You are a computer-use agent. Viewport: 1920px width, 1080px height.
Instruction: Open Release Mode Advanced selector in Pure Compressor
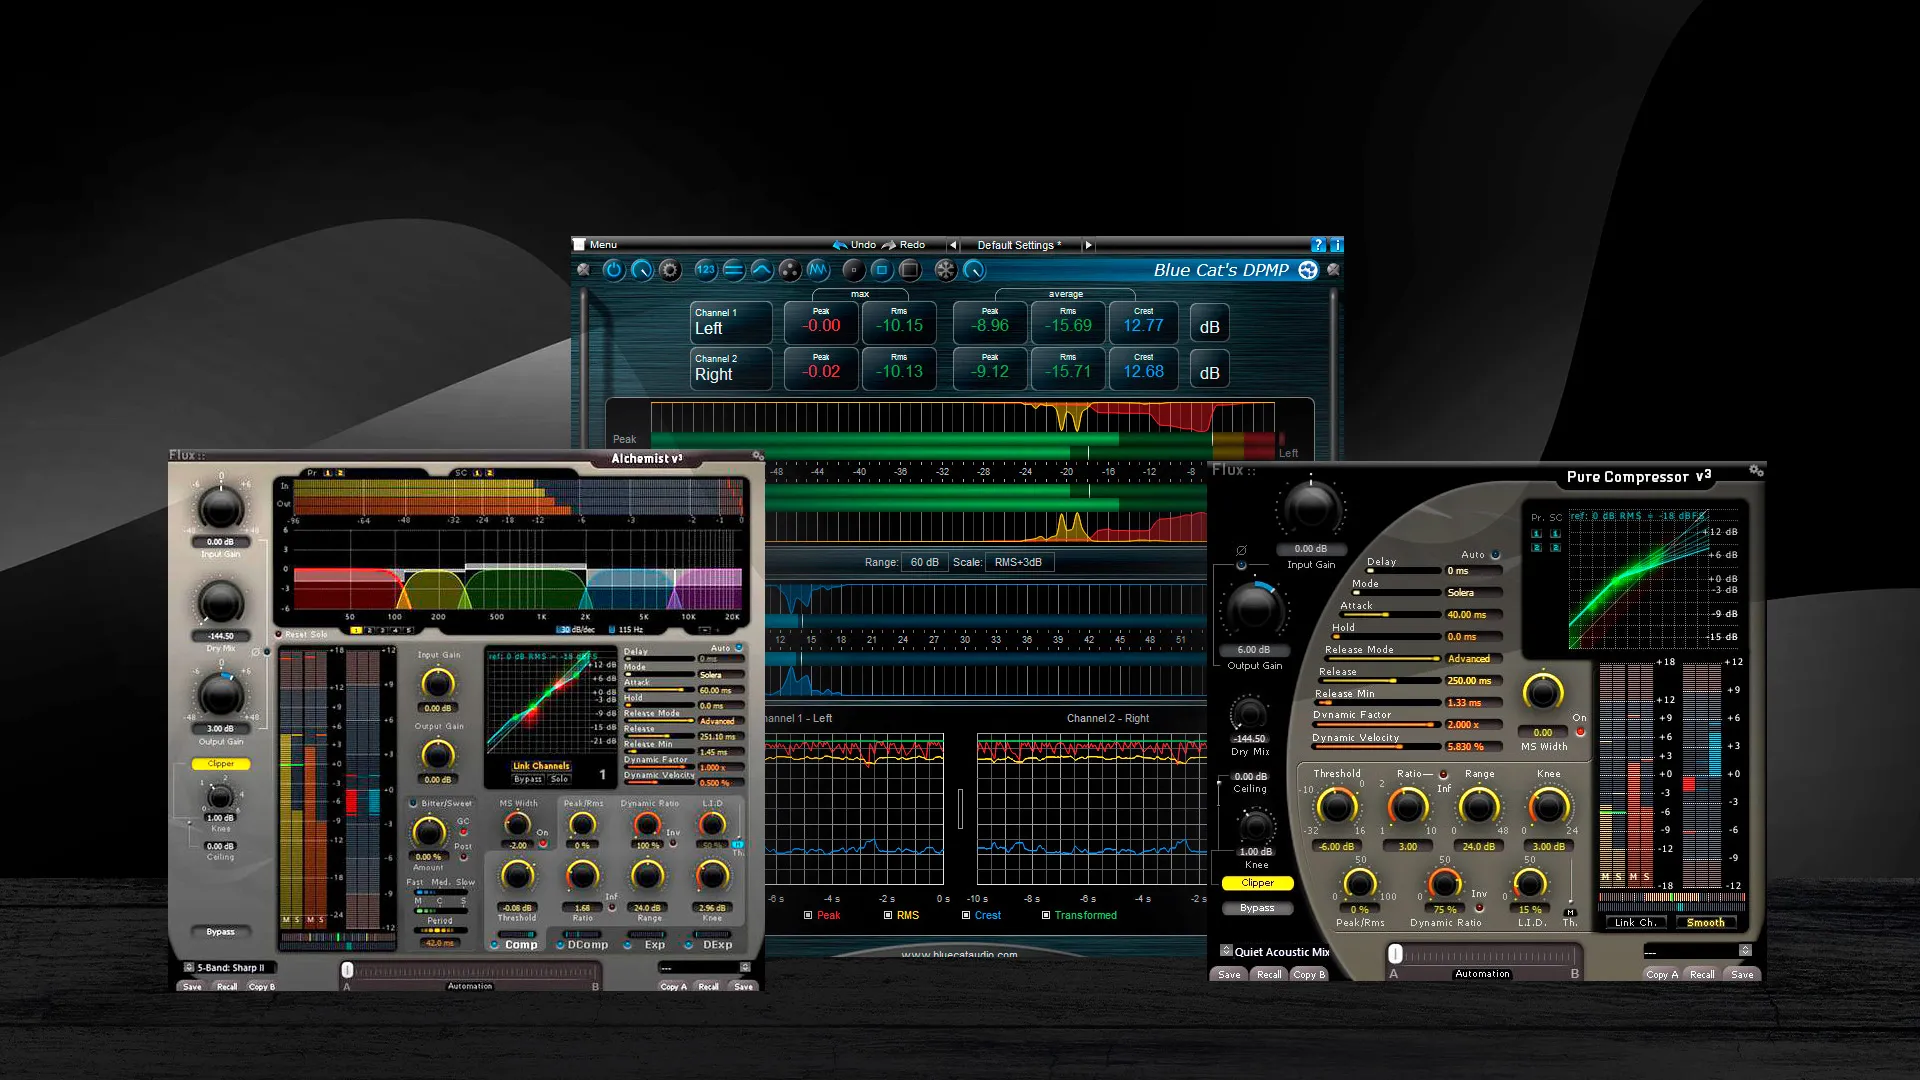pos(1473,659)
